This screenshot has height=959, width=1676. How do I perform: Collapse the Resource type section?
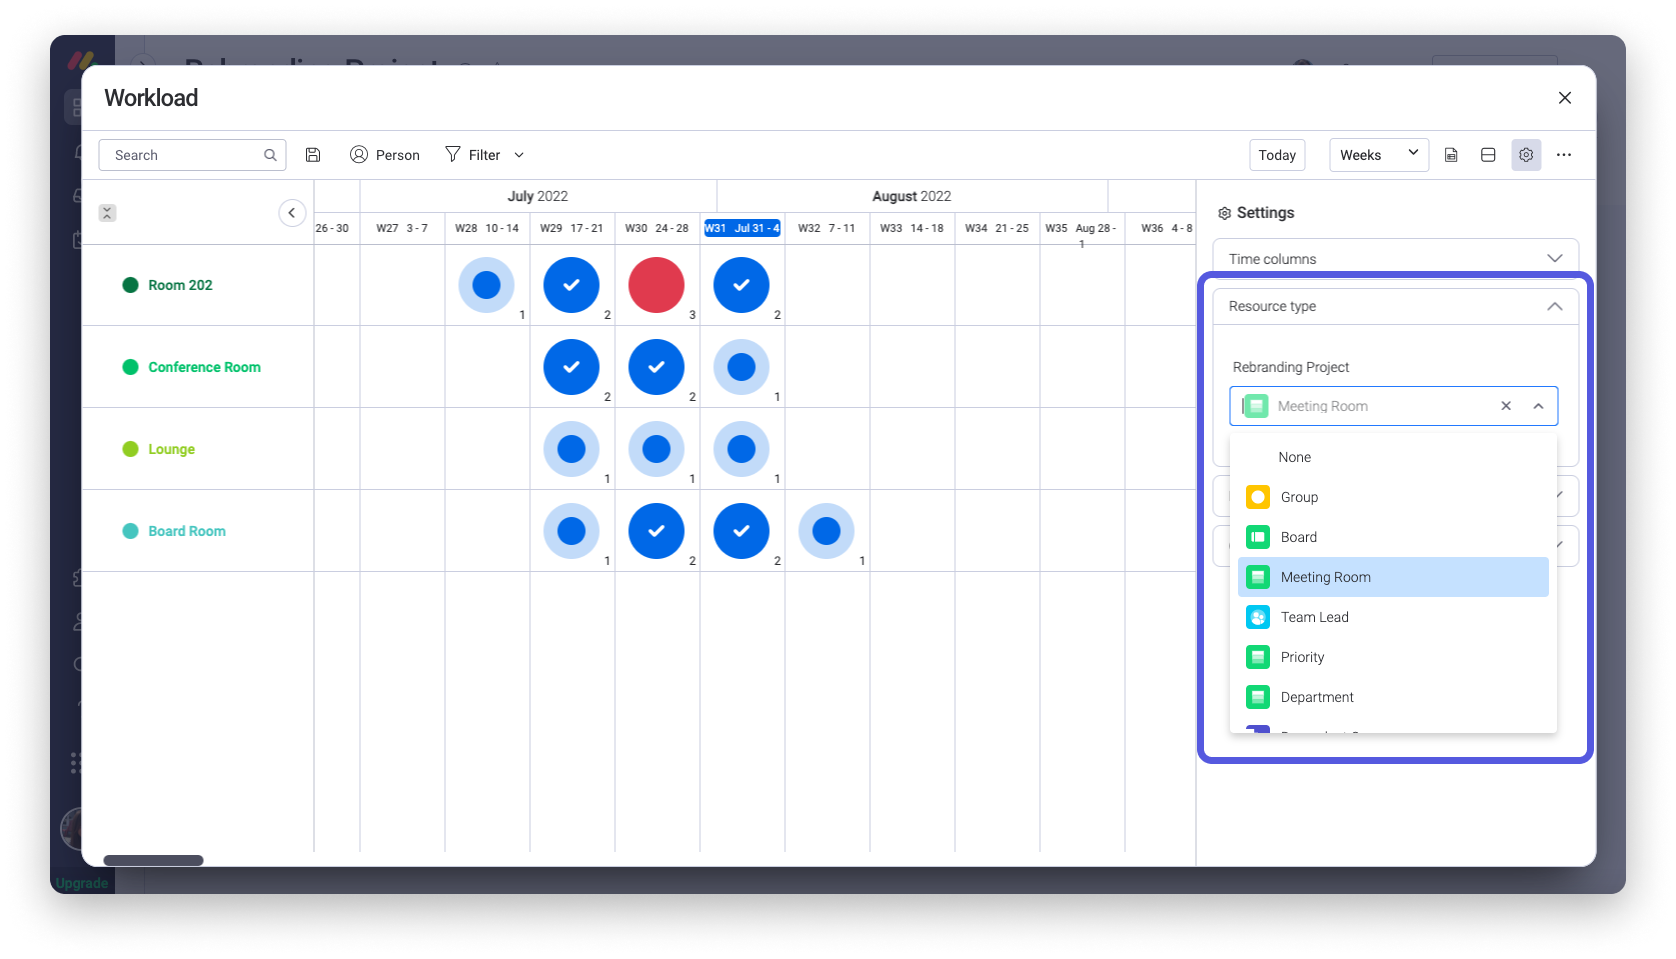click(1395, 306)
